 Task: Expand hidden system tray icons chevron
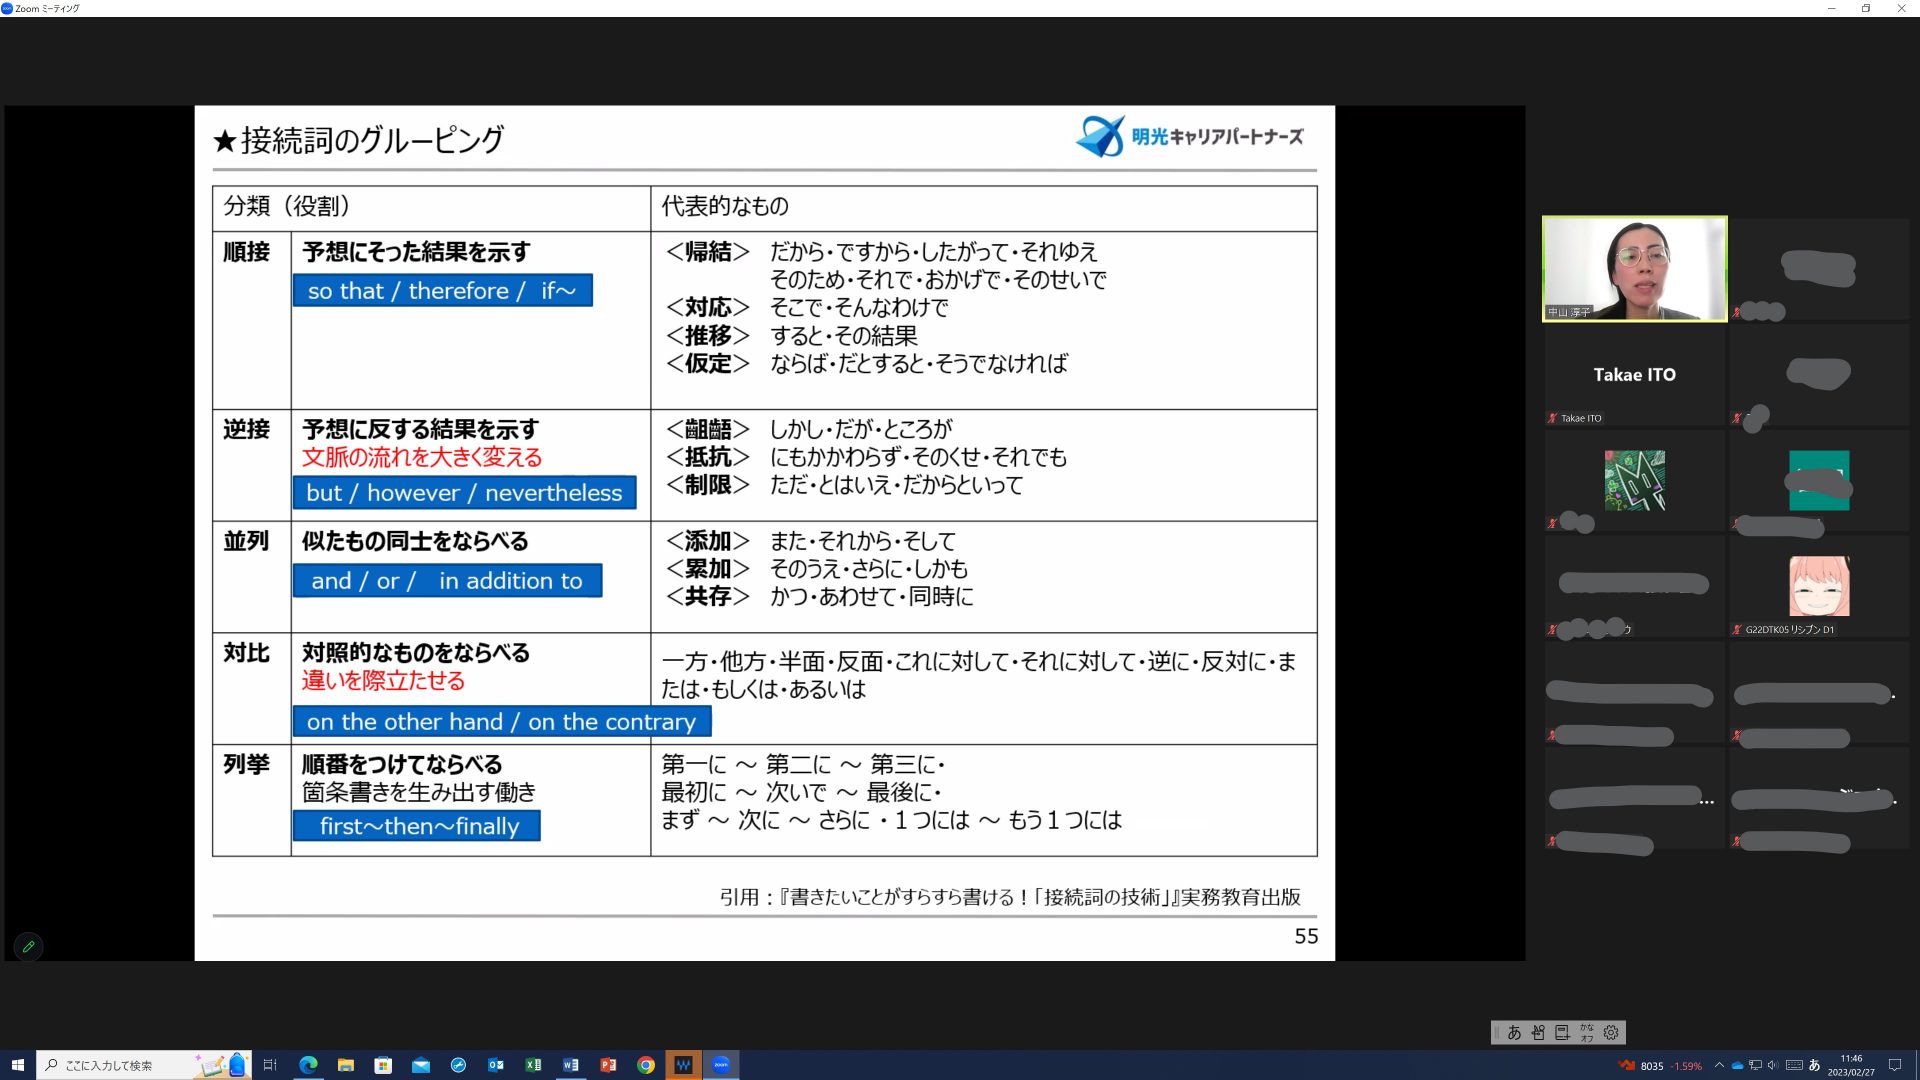click(x=1719, y=1065)
